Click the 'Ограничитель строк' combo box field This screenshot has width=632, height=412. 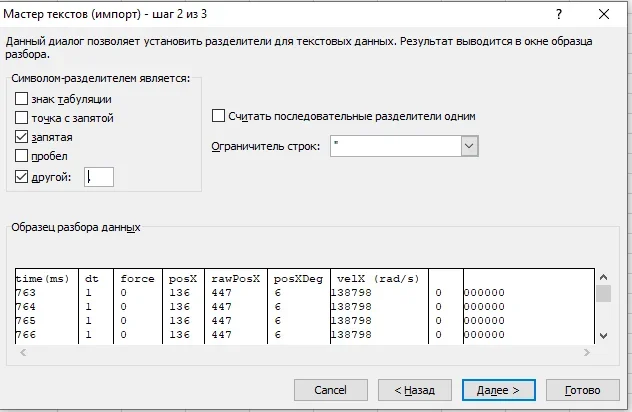pyautogui.click(x=394, y=146)
